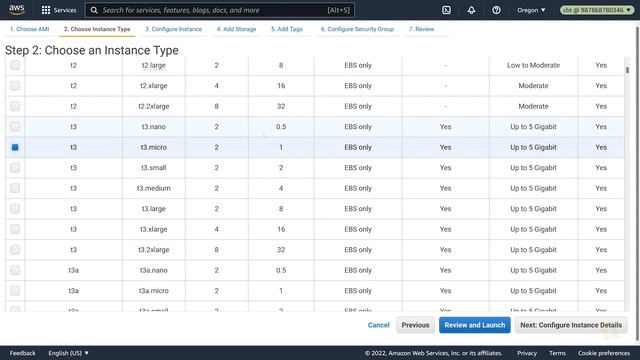Click the t3.micro type name cell
Image resolution: width=640 pixels, height=360 pixels.
153,147
